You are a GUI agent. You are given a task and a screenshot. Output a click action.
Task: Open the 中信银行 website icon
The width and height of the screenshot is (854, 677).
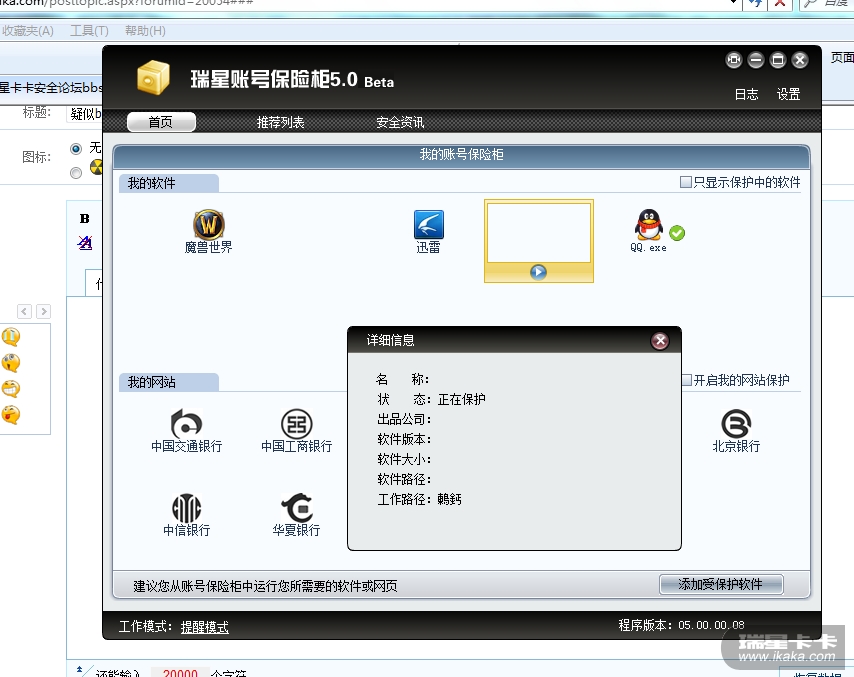[187, 515]
